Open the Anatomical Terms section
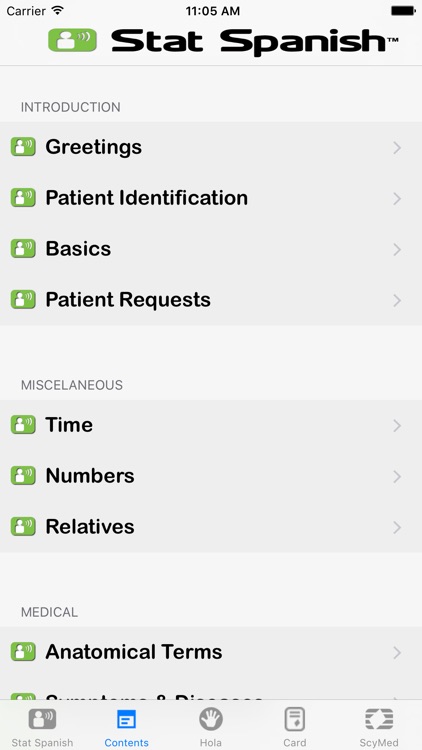 [x=211, y=652]
